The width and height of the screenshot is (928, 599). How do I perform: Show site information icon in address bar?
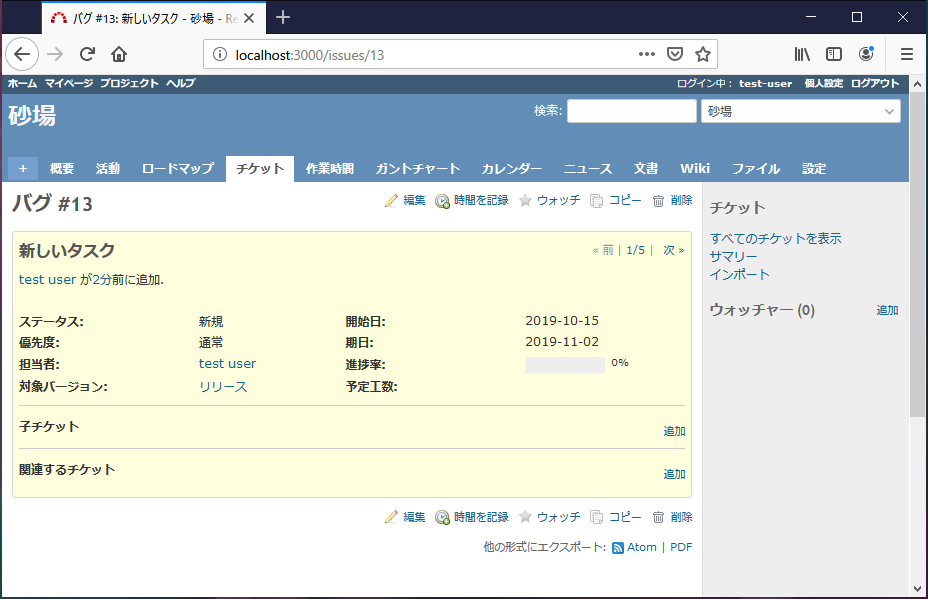(x=220, y=54)
